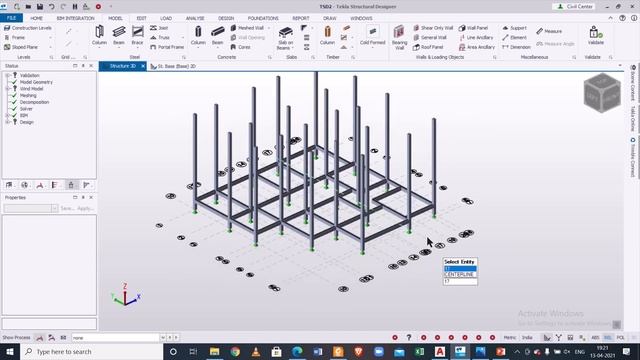The height and width of the screenshot is (360, 640).
Task: Click the Measure tool
Action: [x=549, y=31]
